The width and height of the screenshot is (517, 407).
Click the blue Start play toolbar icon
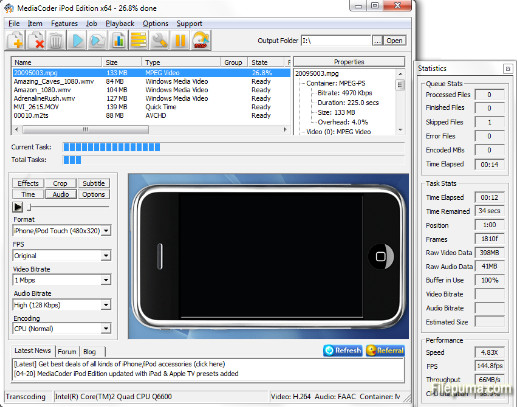[77, 40]
